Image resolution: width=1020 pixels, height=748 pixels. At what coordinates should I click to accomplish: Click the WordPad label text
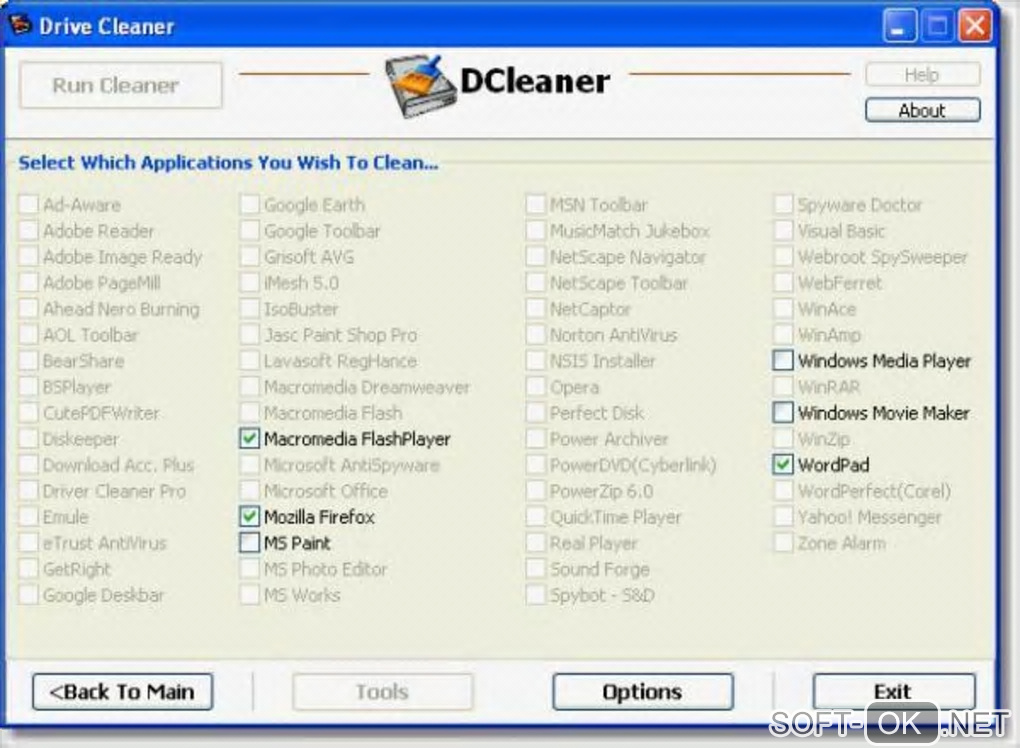[833, 465]
